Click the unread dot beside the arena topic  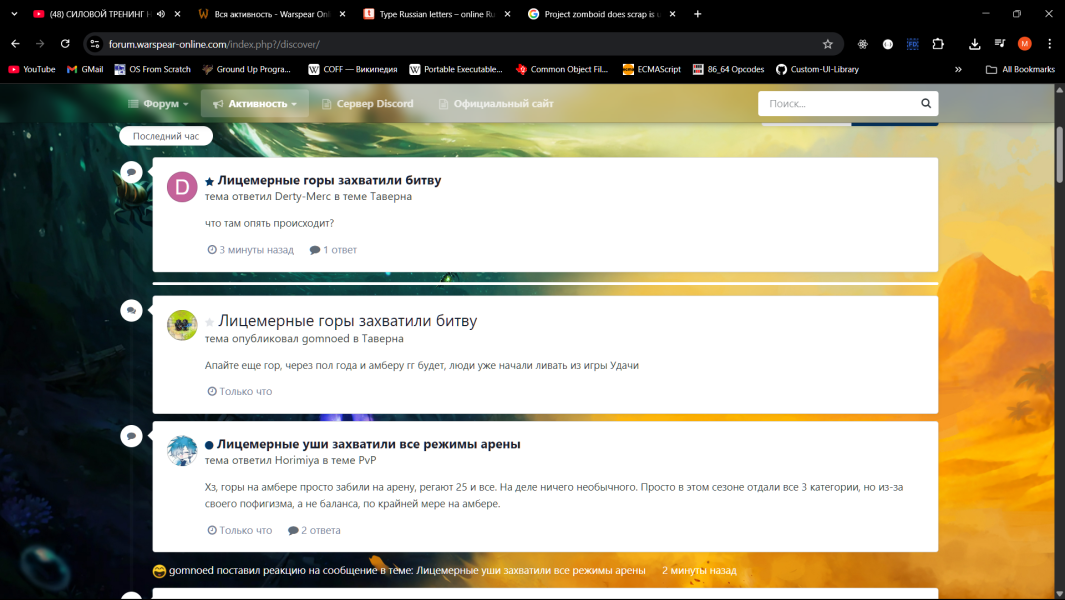pos(209,445)
